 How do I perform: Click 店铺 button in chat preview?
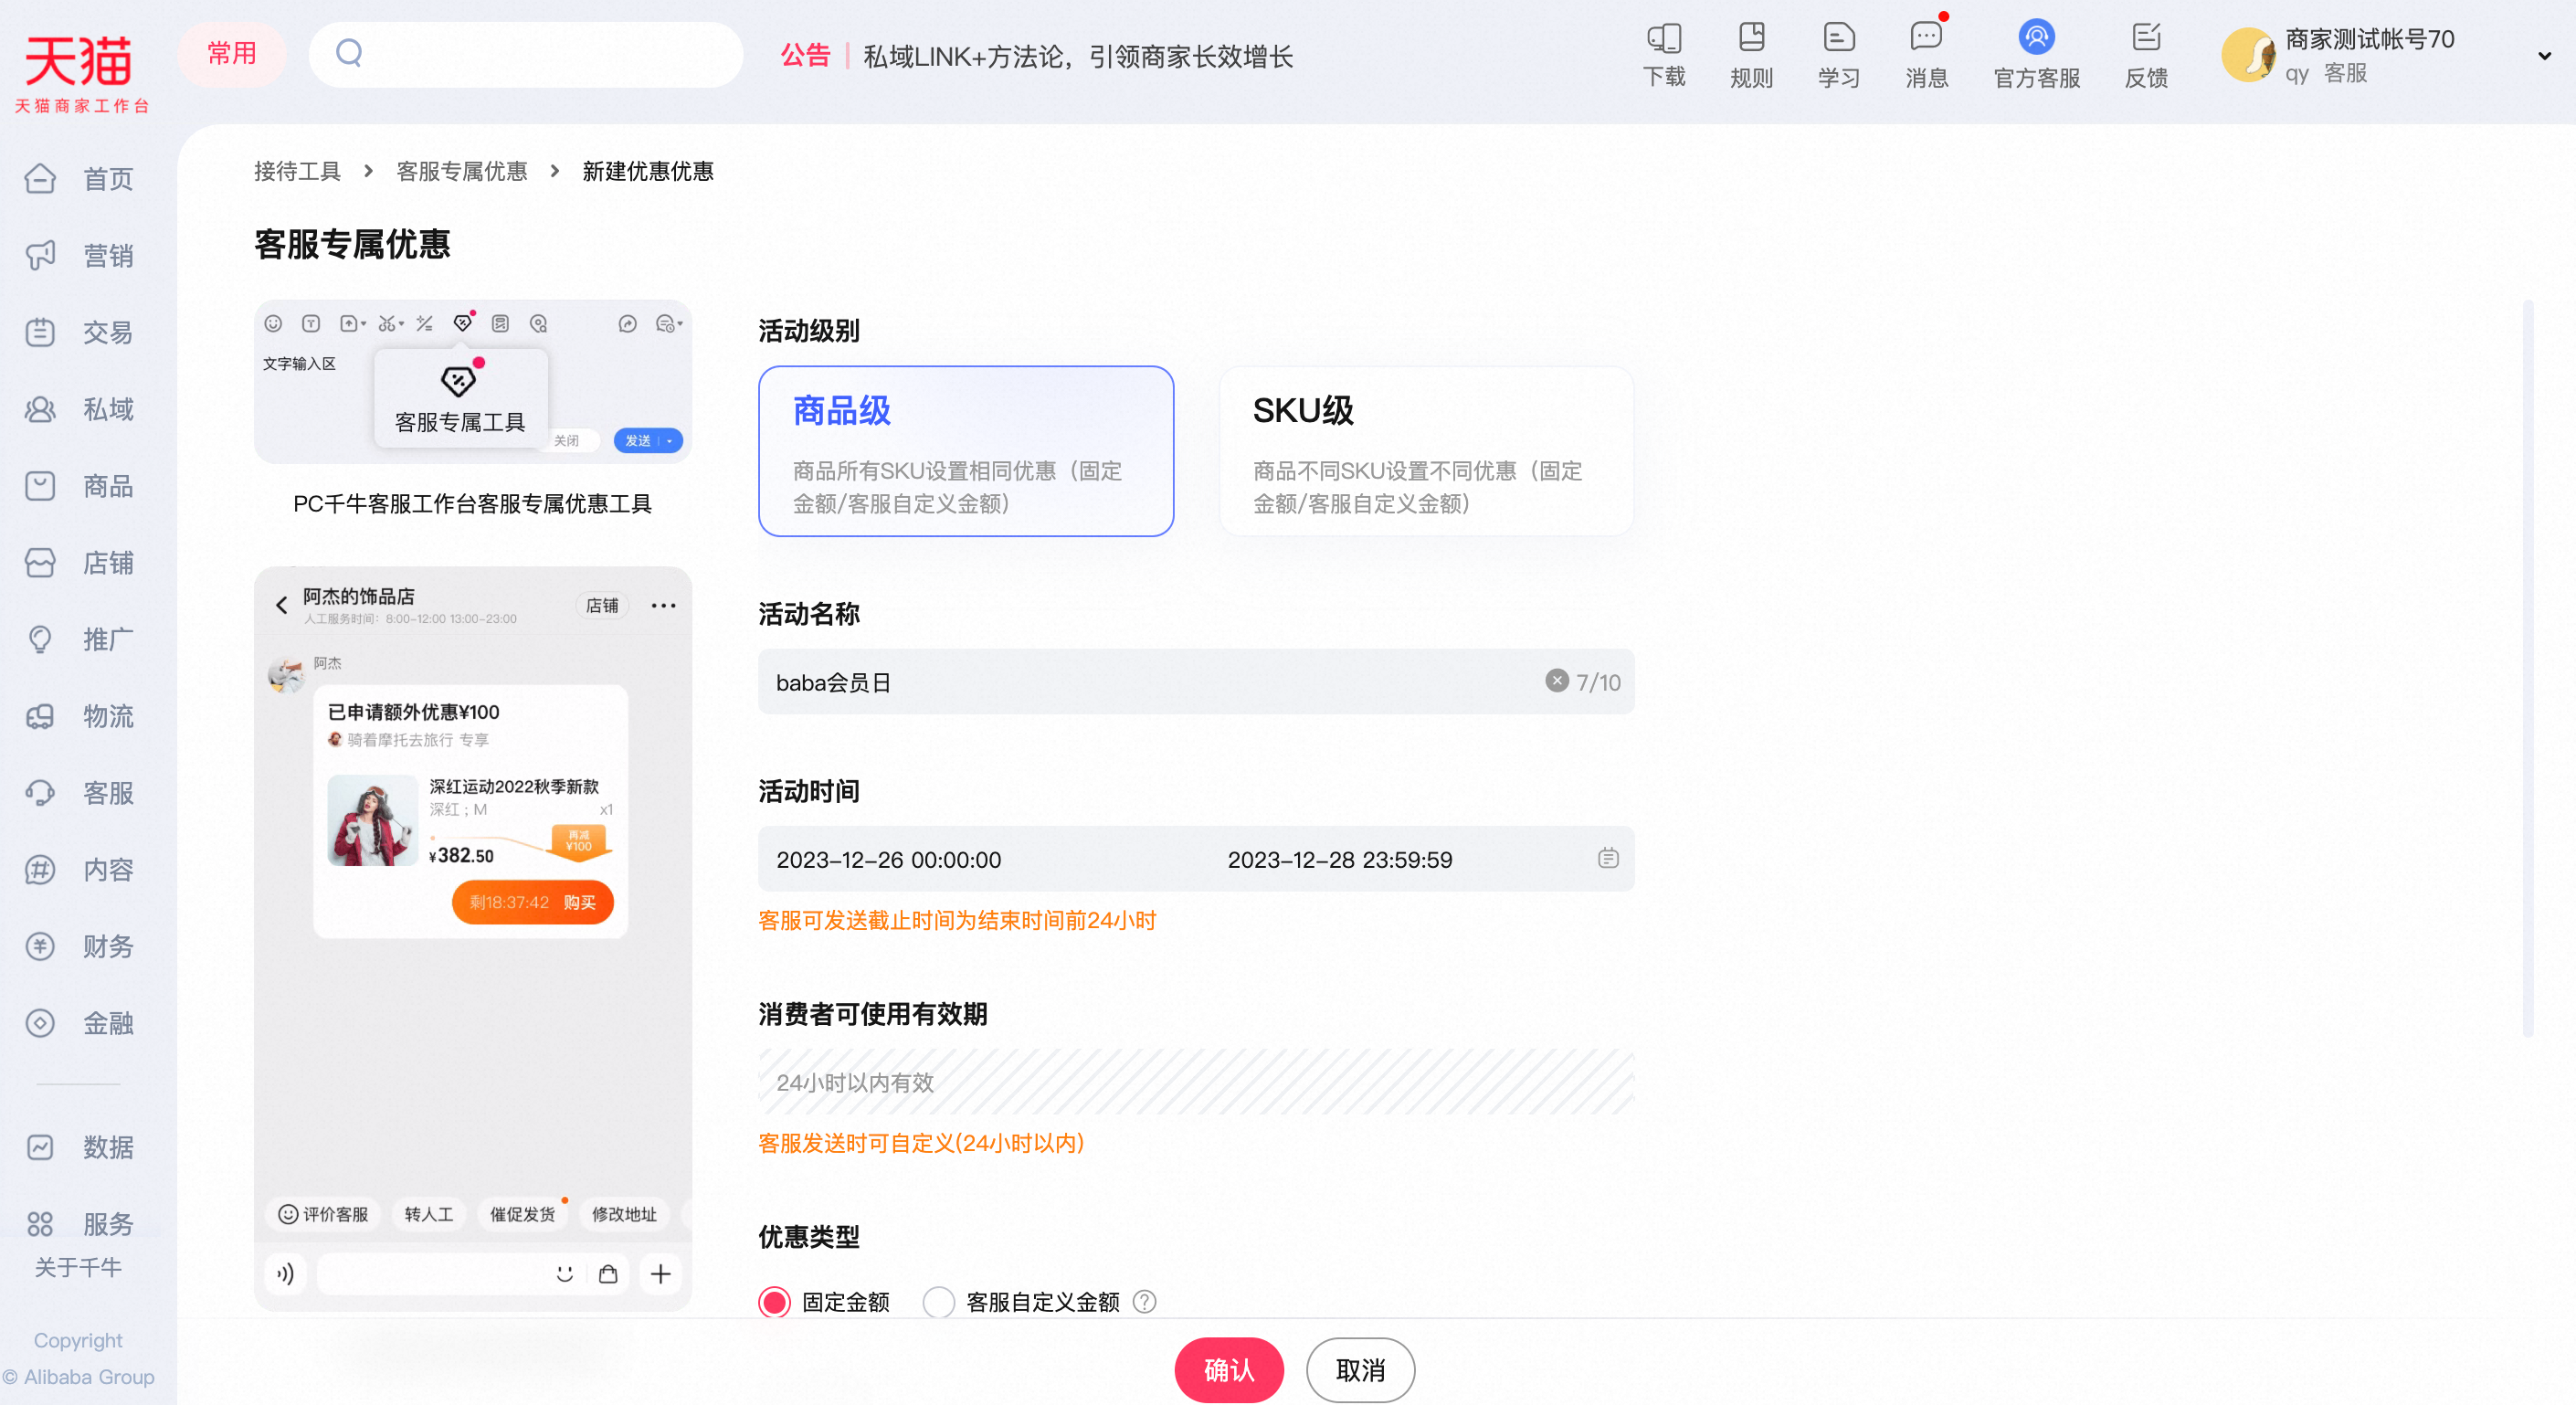[602, 605]
